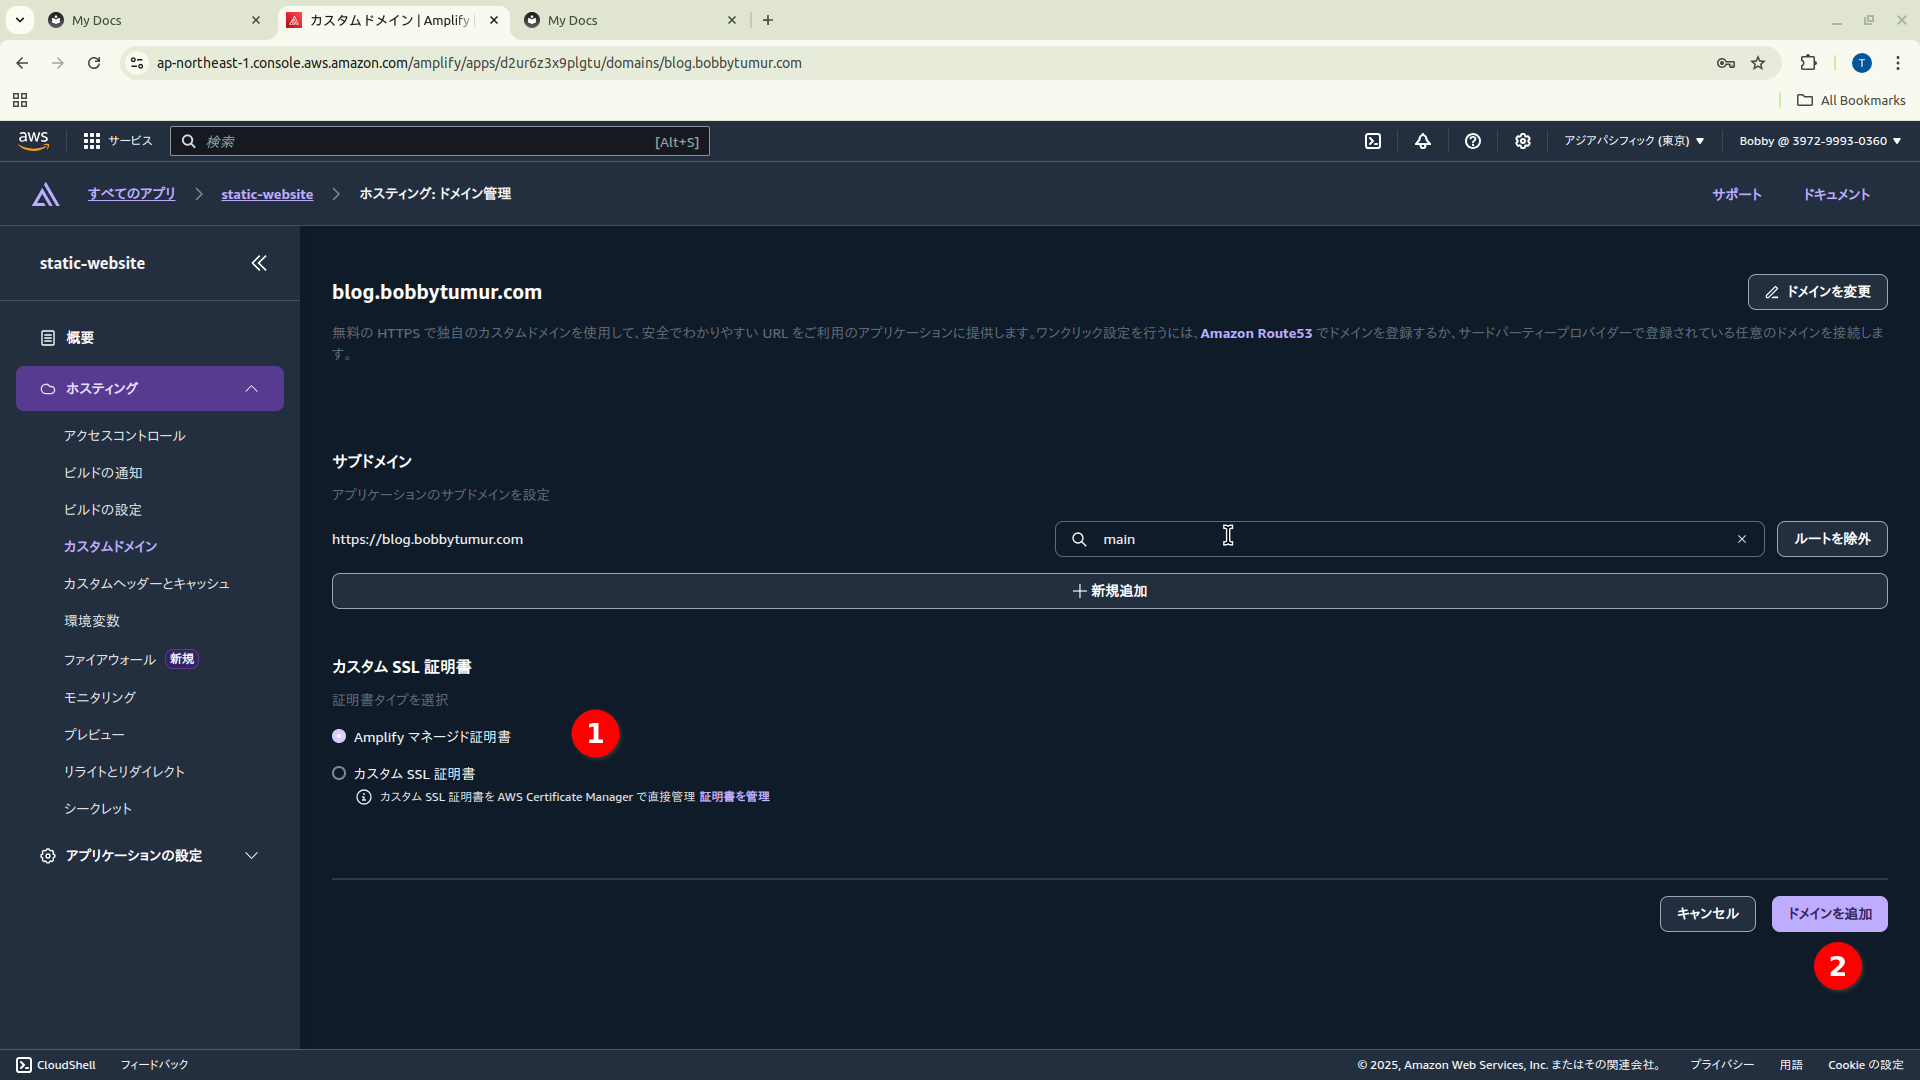Open CloudShell from the top navigation bar
The image size is (1920, 1080).
[1372, 141]
